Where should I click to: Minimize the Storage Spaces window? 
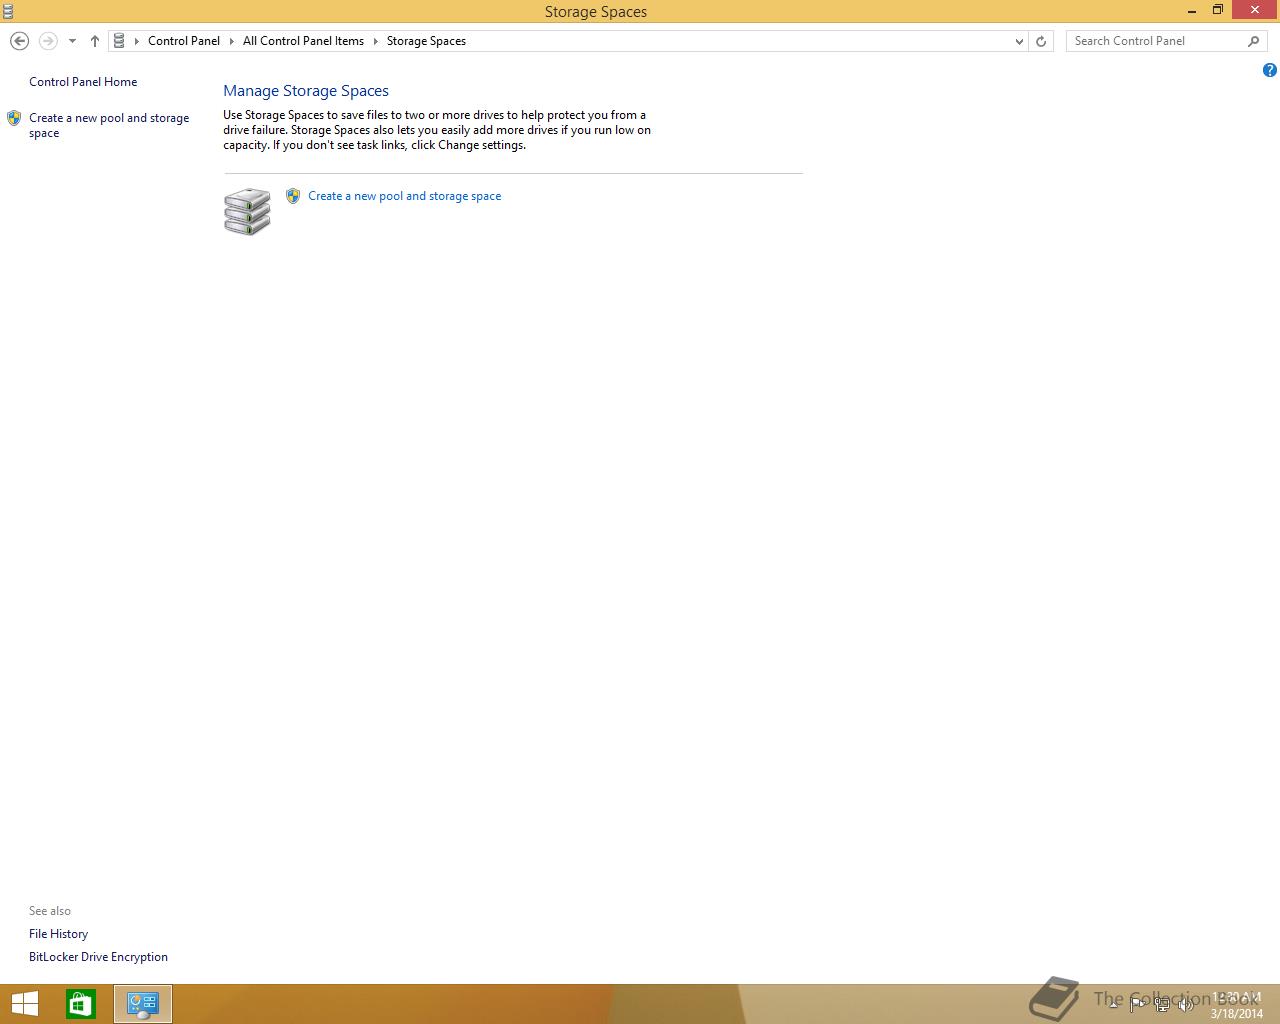point(1192,11)
